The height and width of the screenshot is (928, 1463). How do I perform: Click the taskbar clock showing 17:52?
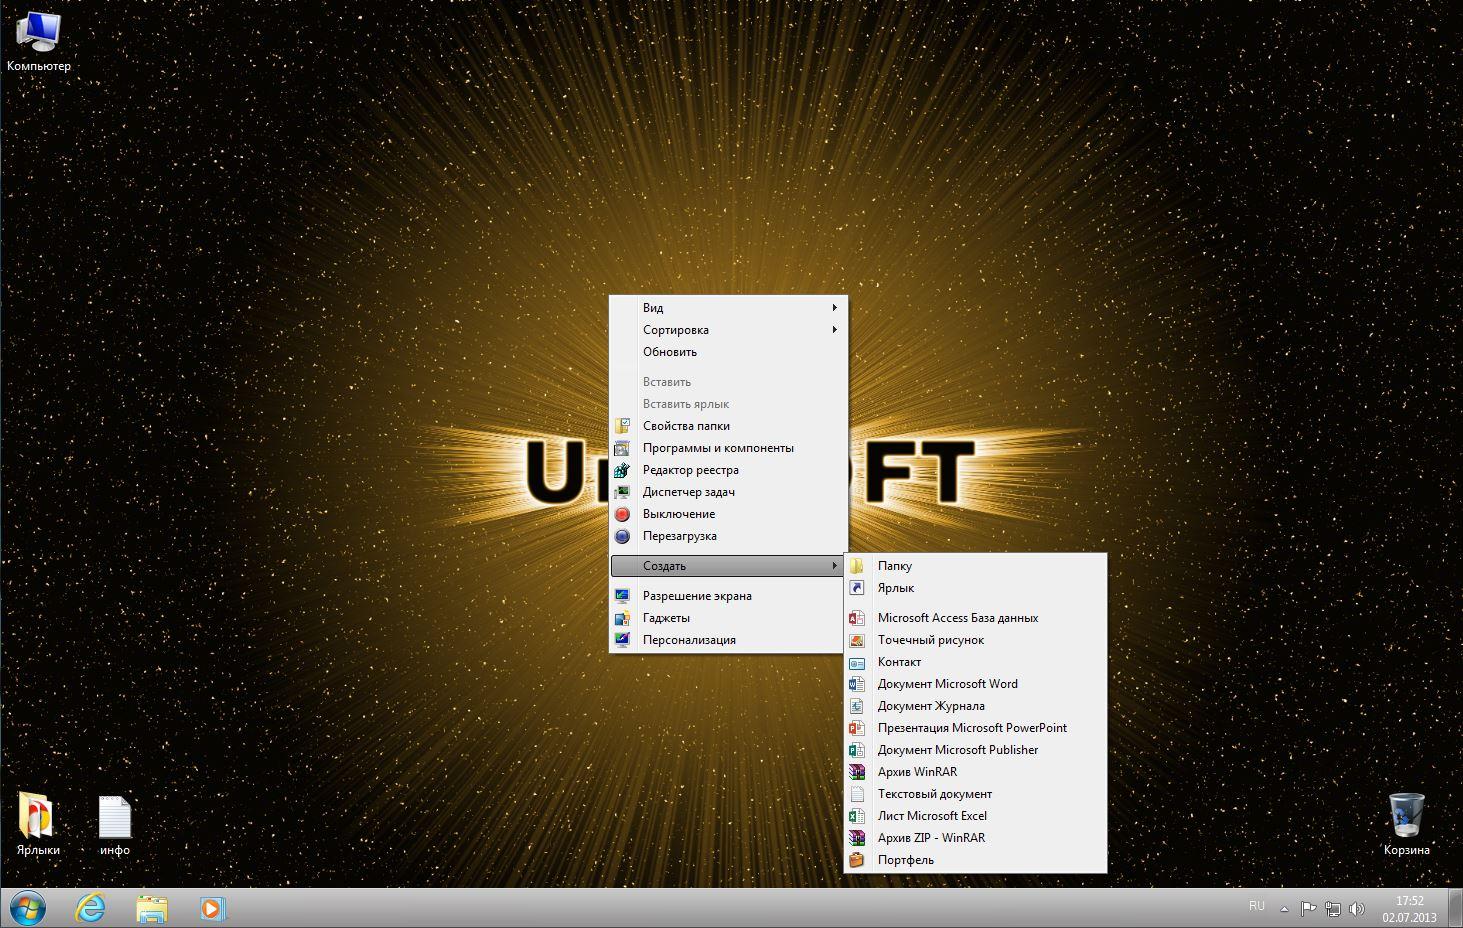(x=1409, y=909)
